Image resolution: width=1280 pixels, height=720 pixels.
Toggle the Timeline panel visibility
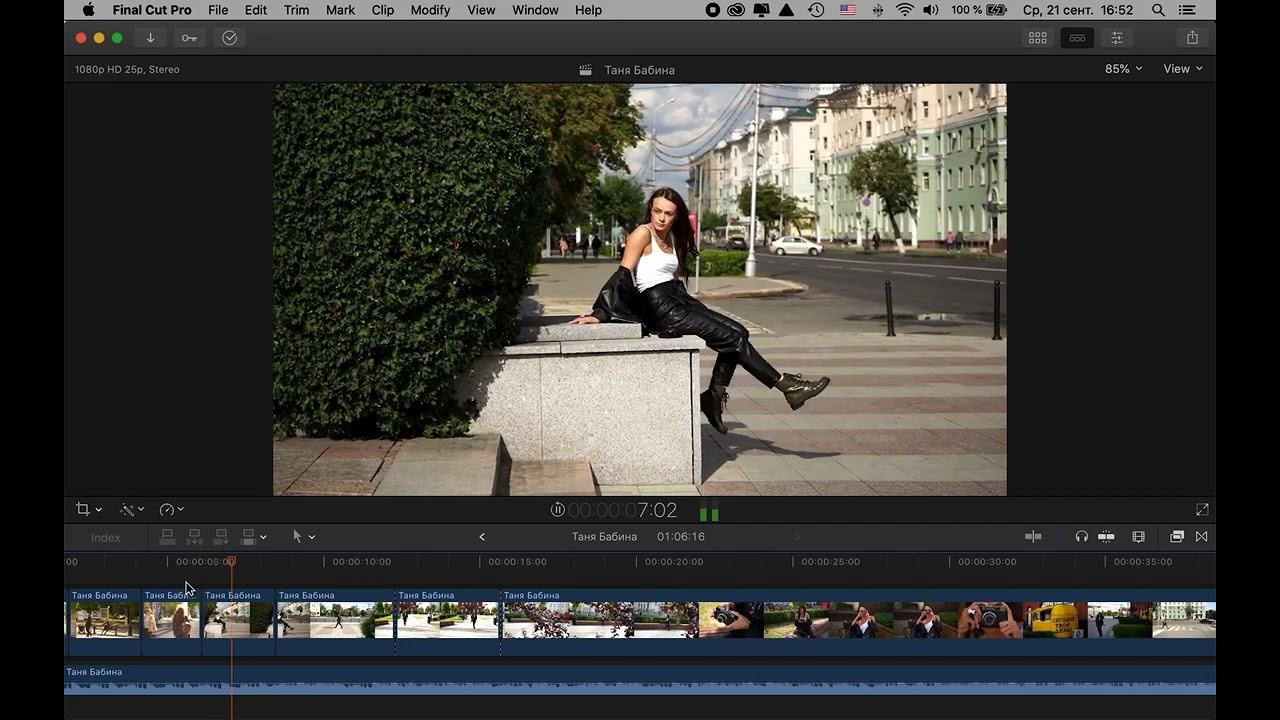coord(1077,38)
